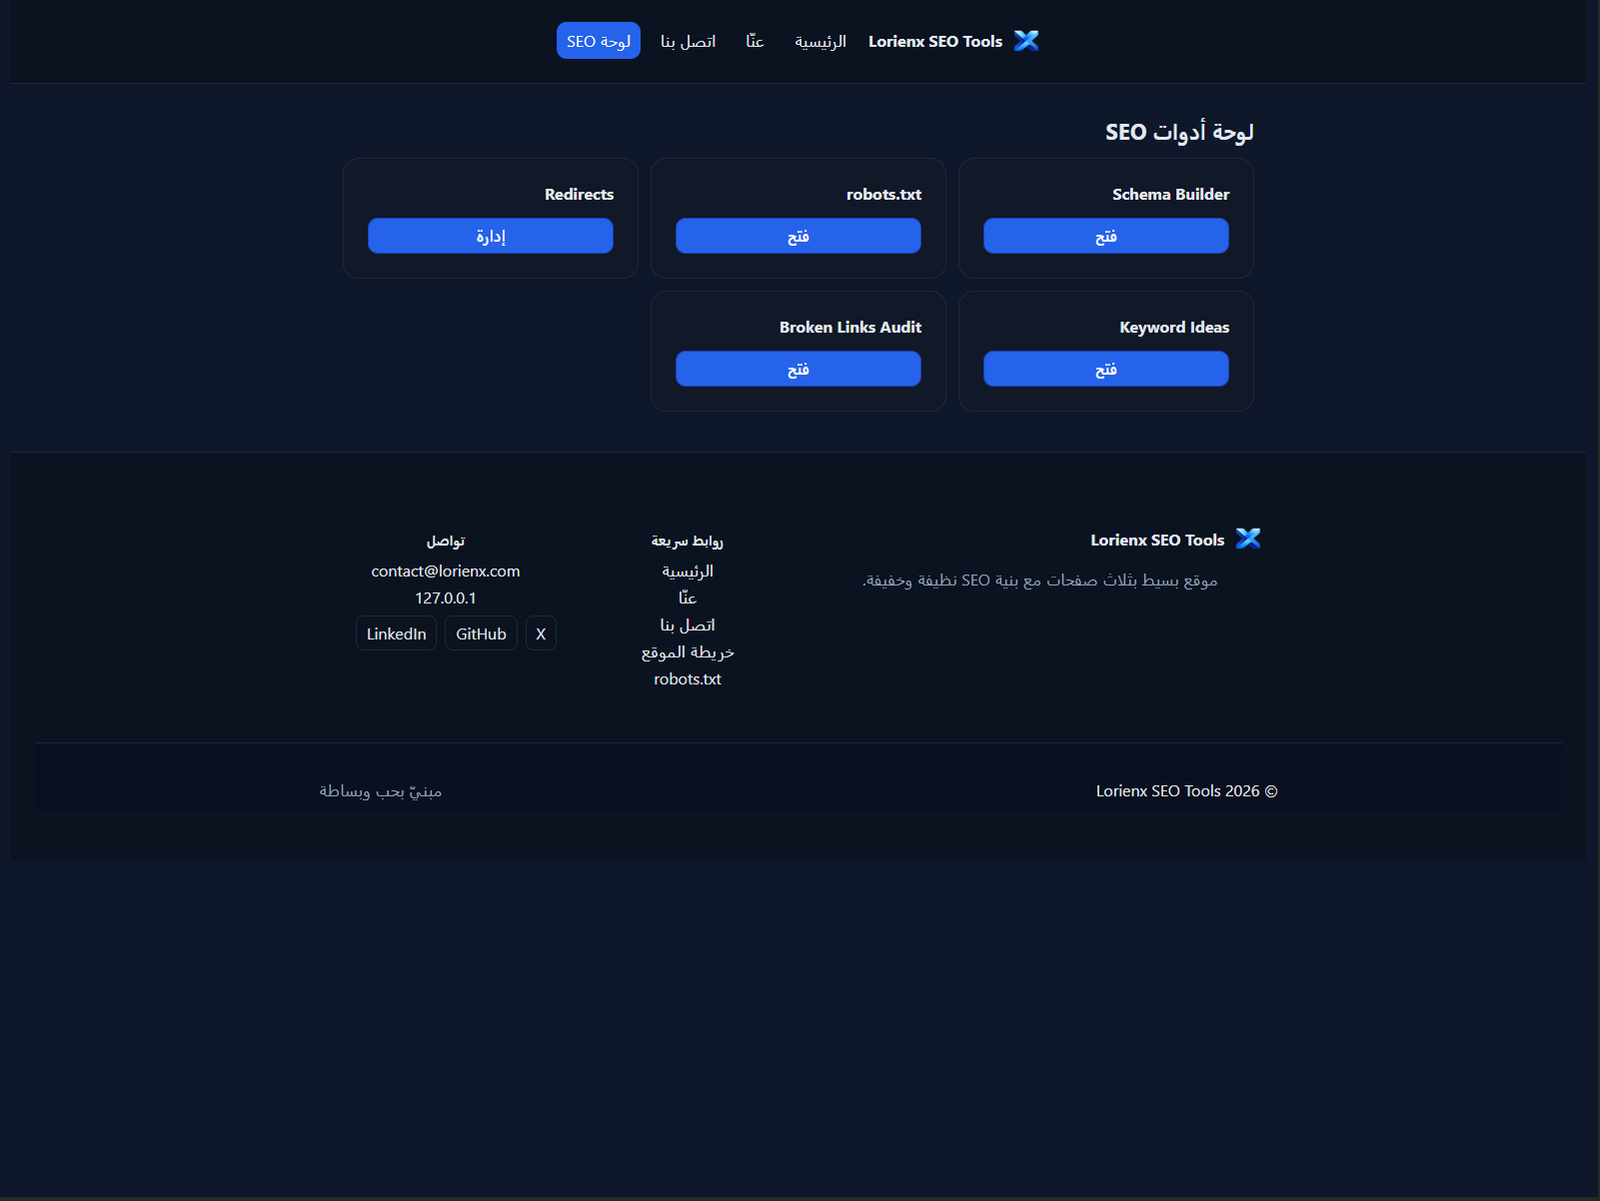The width and height of the screenshot is (1600, 1201).
Task: Click the contact@lorienx.com email address
Action: click(445, 571)
